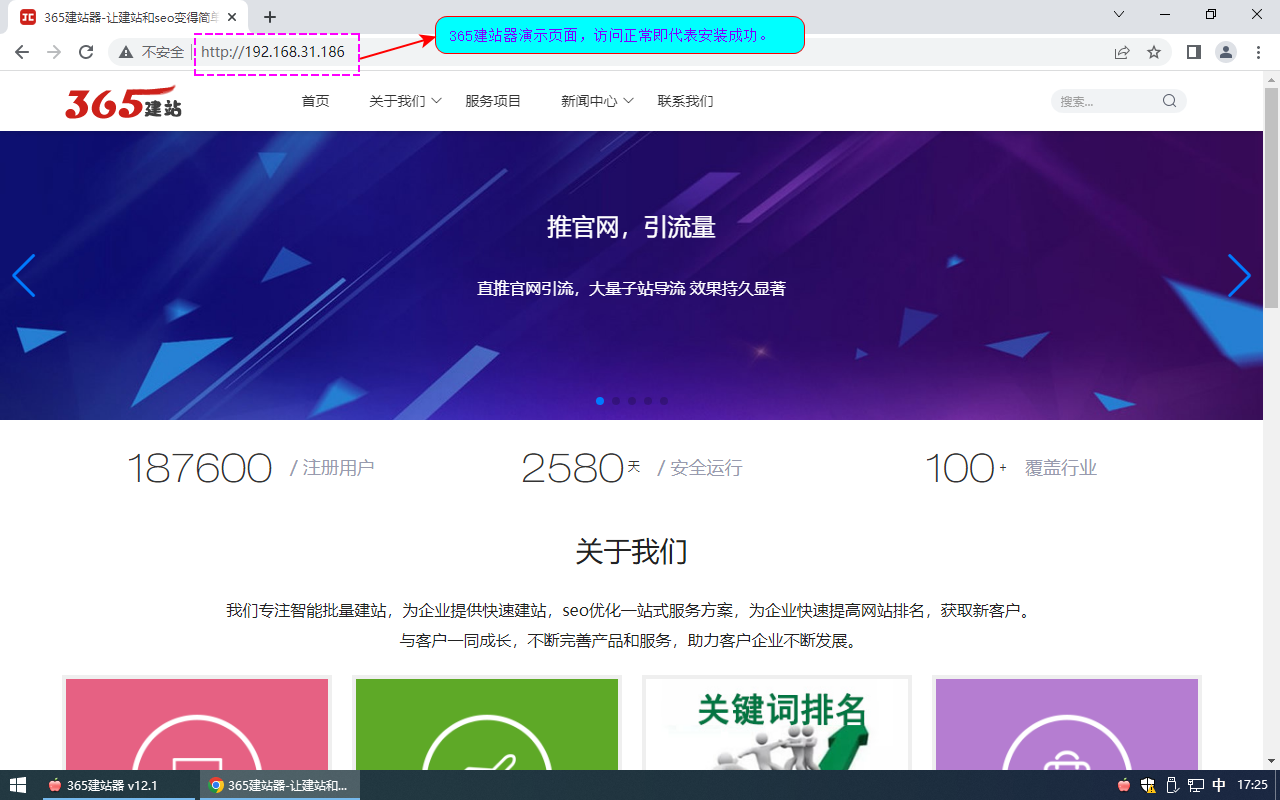Open the 关键词排名 image card

coord(777,725)
